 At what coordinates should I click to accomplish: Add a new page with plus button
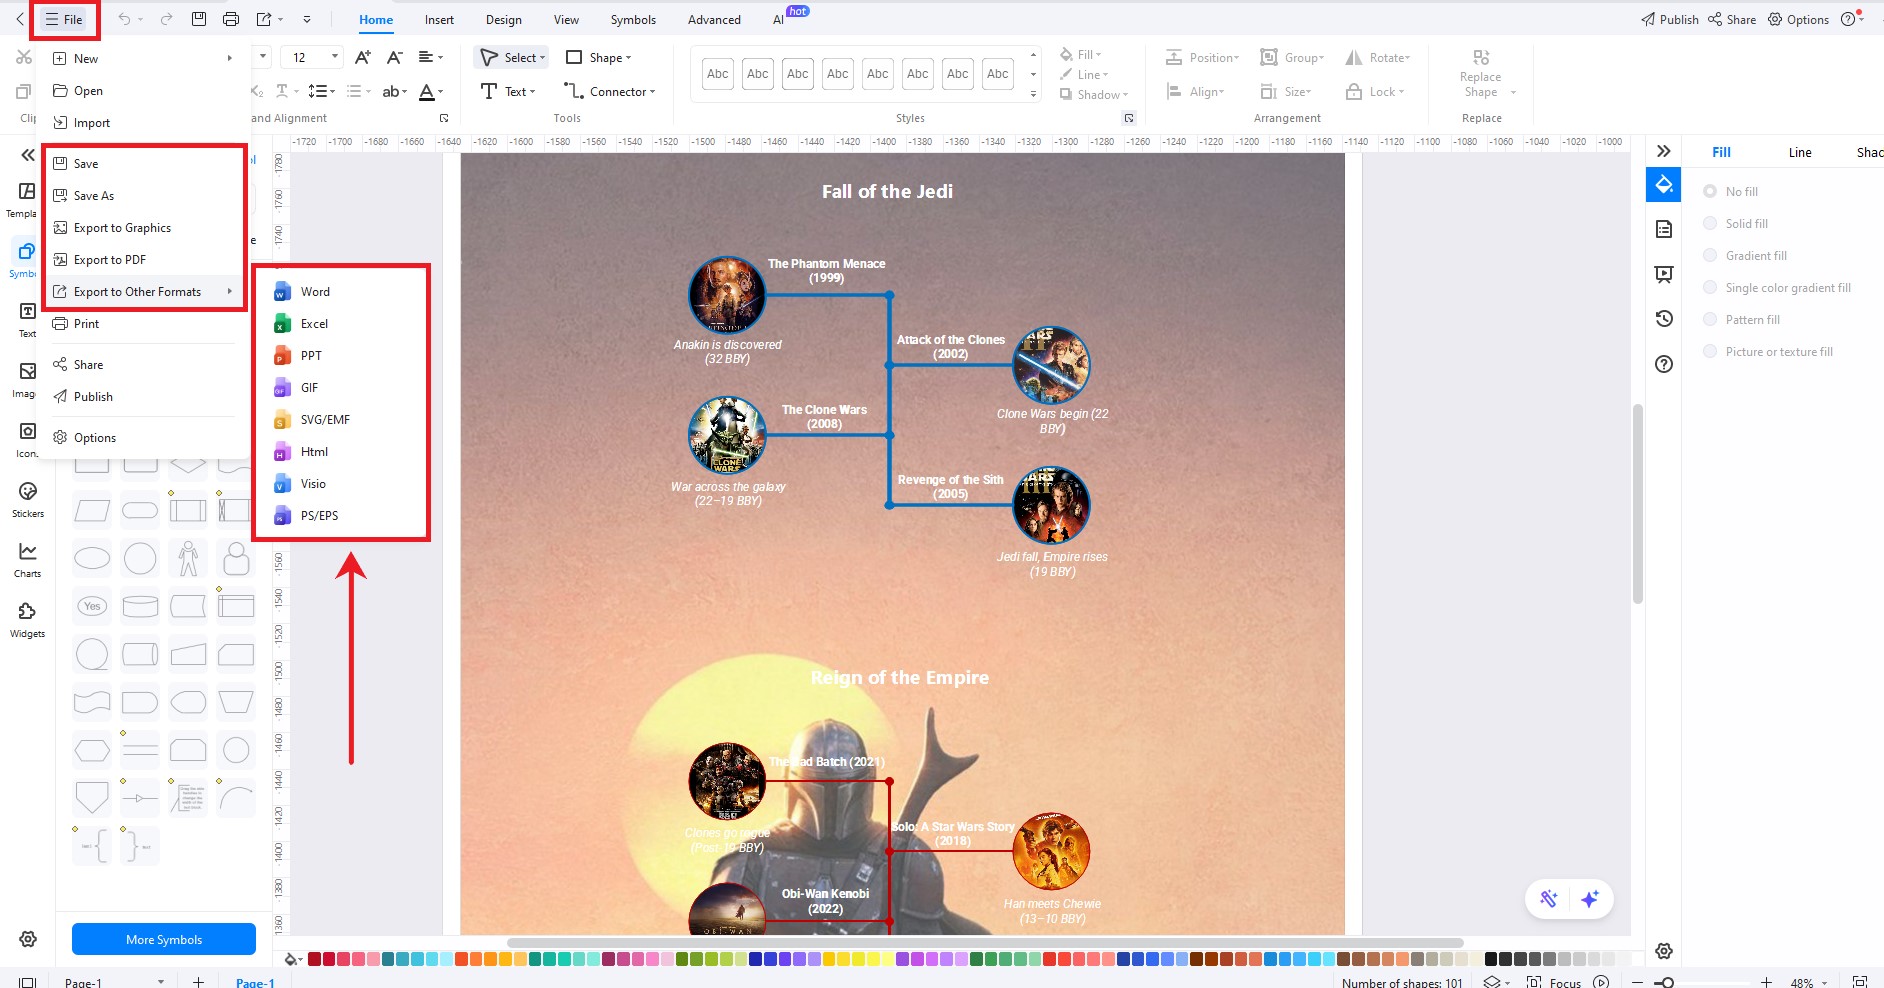[x=198, y=982]
